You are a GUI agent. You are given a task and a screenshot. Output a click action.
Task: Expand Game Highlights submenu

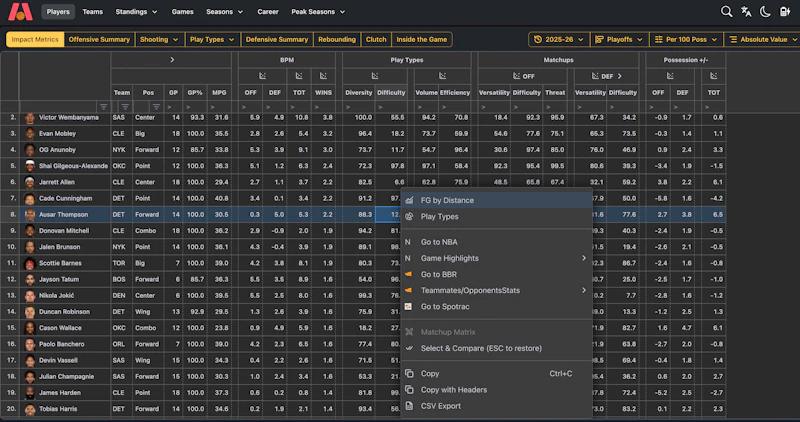(584, 258)
